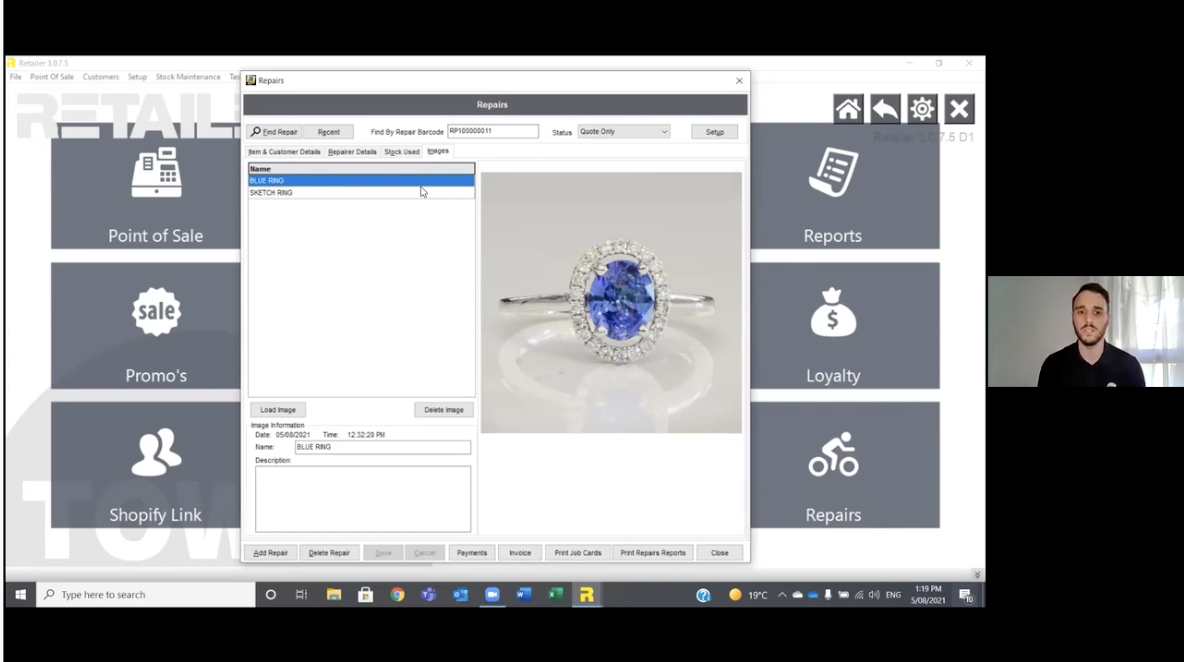The image size is (1184, 662).
Task: Open the Reports clipboard icon
Action: pos(833,172)
